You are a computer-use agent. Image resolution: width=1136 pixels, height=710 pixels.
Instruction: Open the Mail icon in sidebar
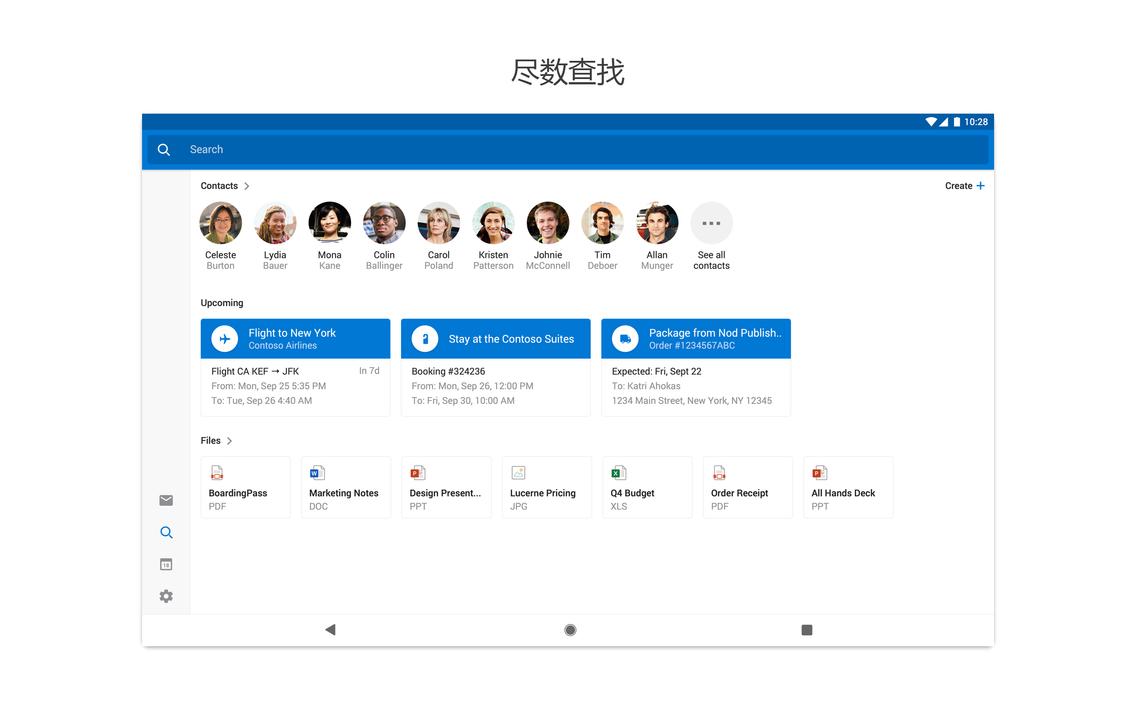pyautogui.click(x=165, y=499)
